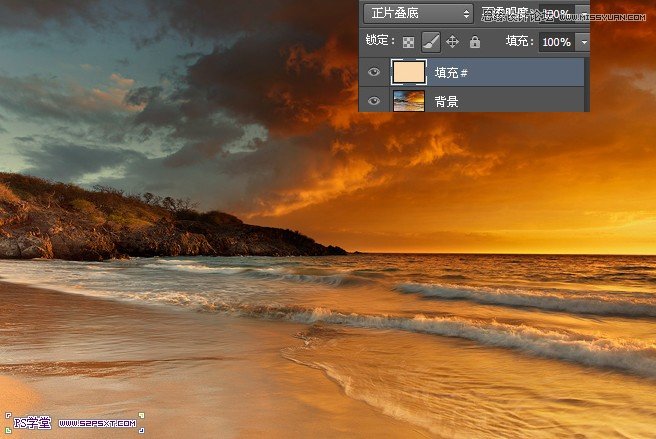Toggle lock image pixels brush icon
656x439 pixels.
coord(430,42)
